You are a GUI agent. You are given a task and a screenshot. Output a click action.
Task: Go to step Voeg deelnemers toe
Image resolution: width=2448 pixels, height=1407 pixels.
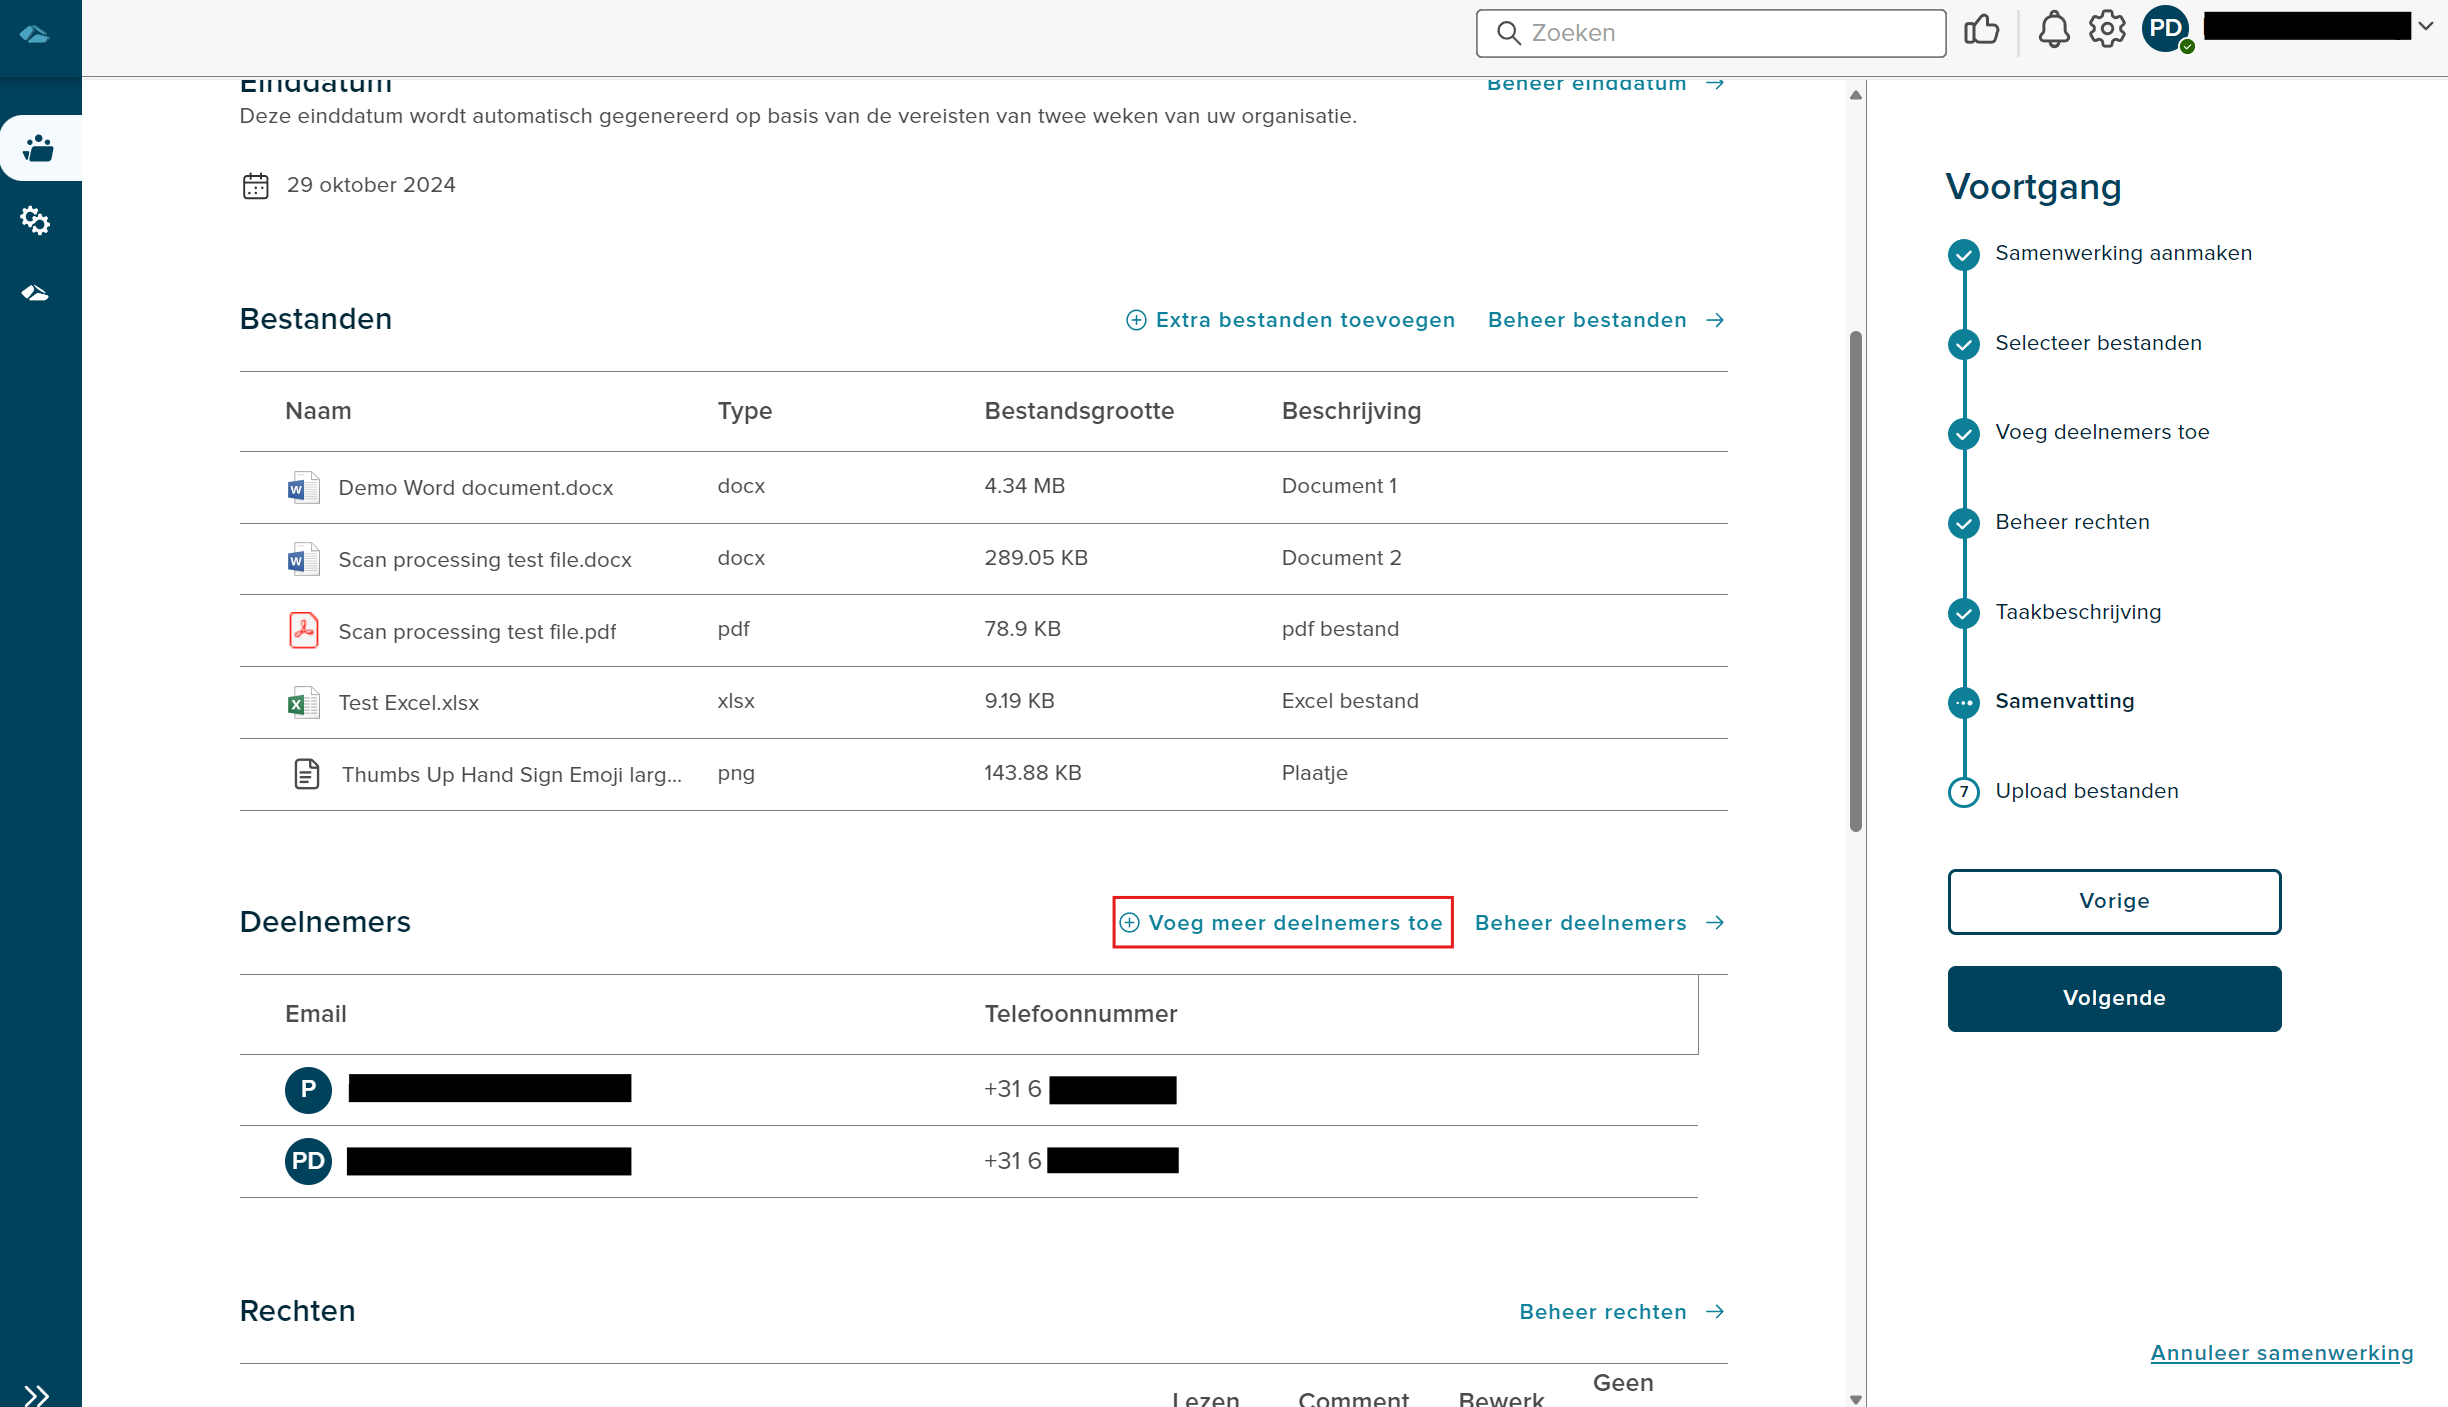[2102, 432]
